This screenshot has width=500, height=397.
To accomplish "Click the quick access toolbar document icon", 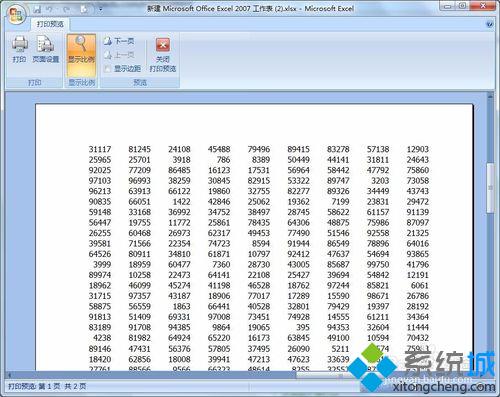I will [x=84, y=9].
